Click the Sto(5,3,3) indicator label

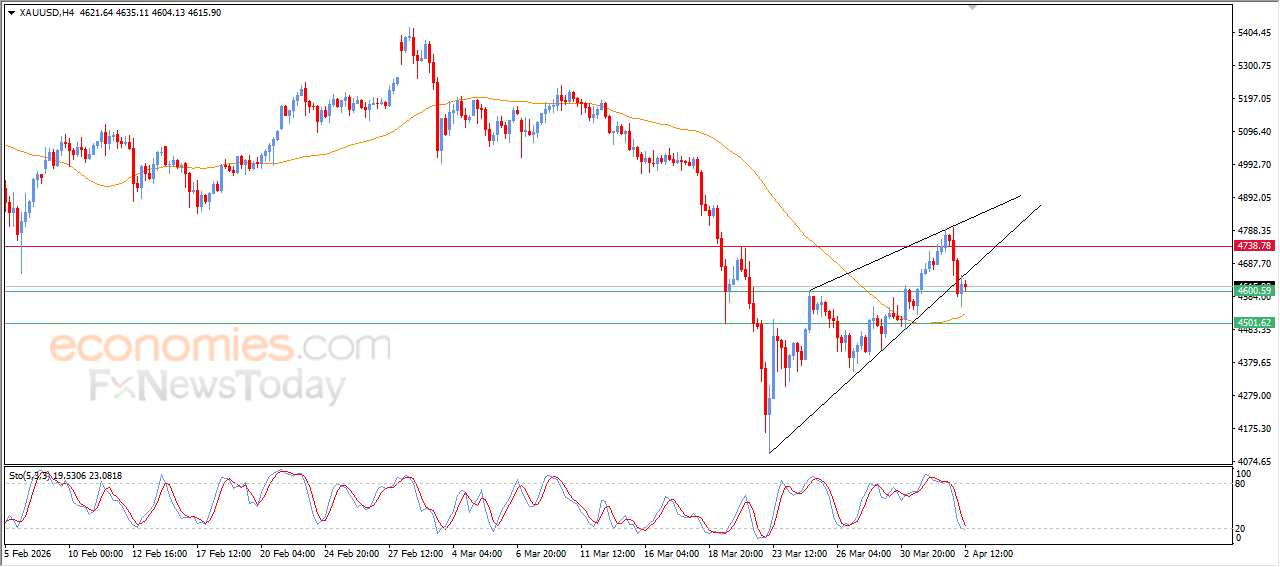pos(66,476)
